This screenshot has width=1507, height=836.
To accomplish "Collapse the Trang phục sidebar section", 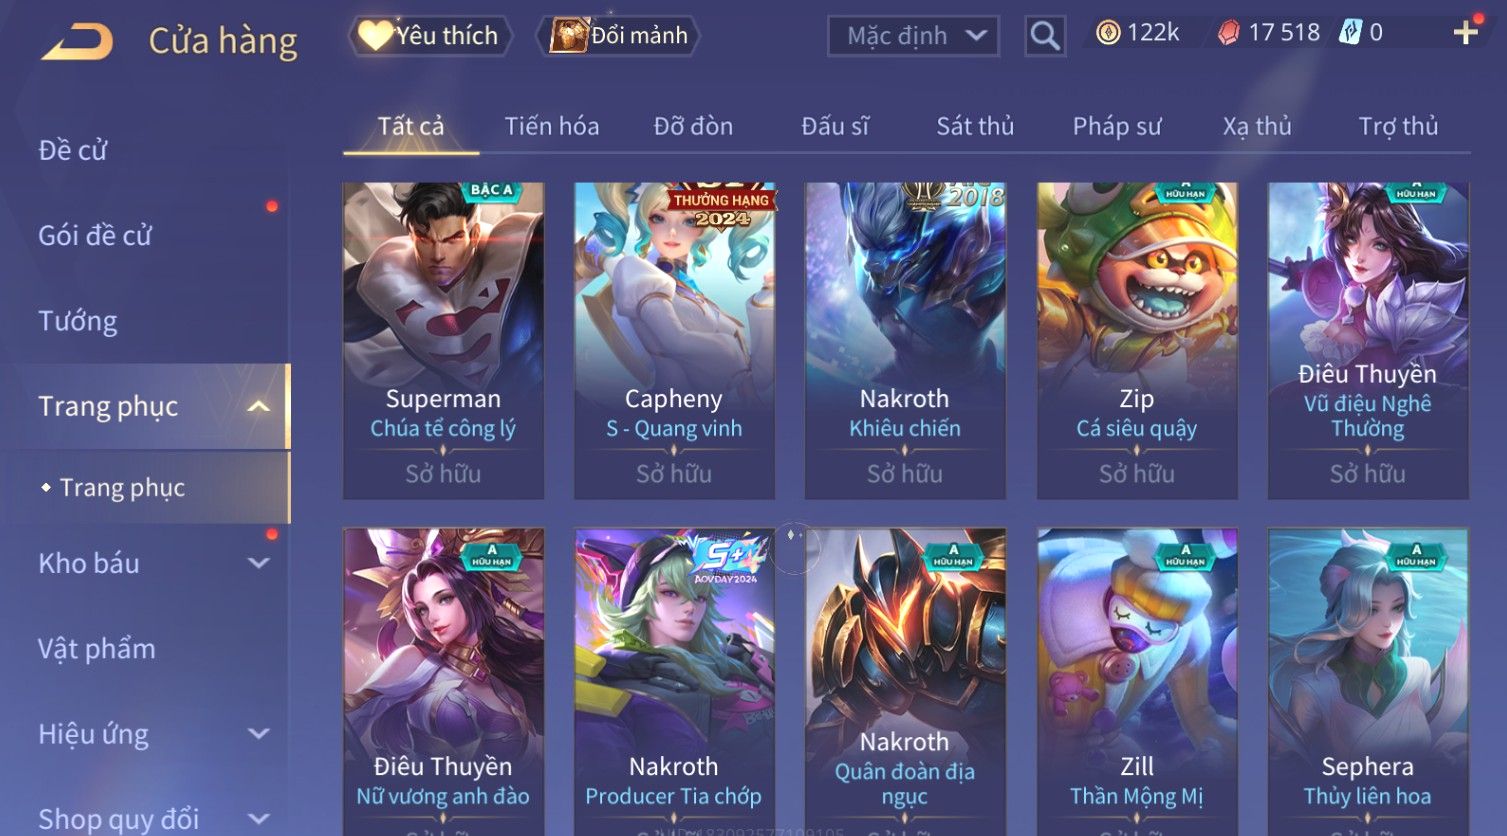I will coord(259,406).
